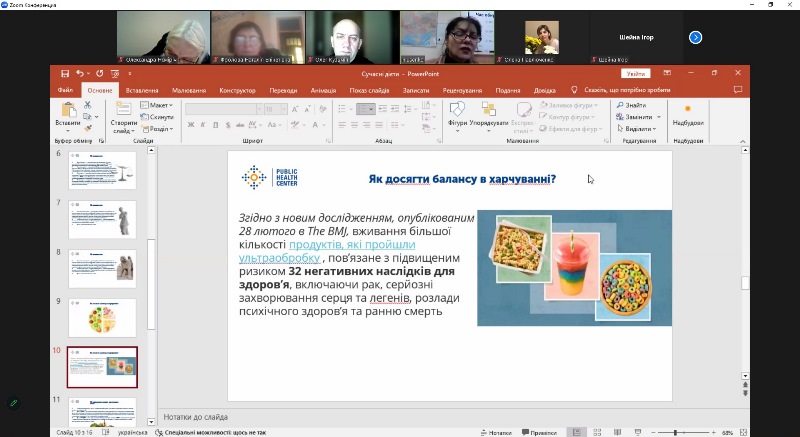Click the spell check status icon

106,432
